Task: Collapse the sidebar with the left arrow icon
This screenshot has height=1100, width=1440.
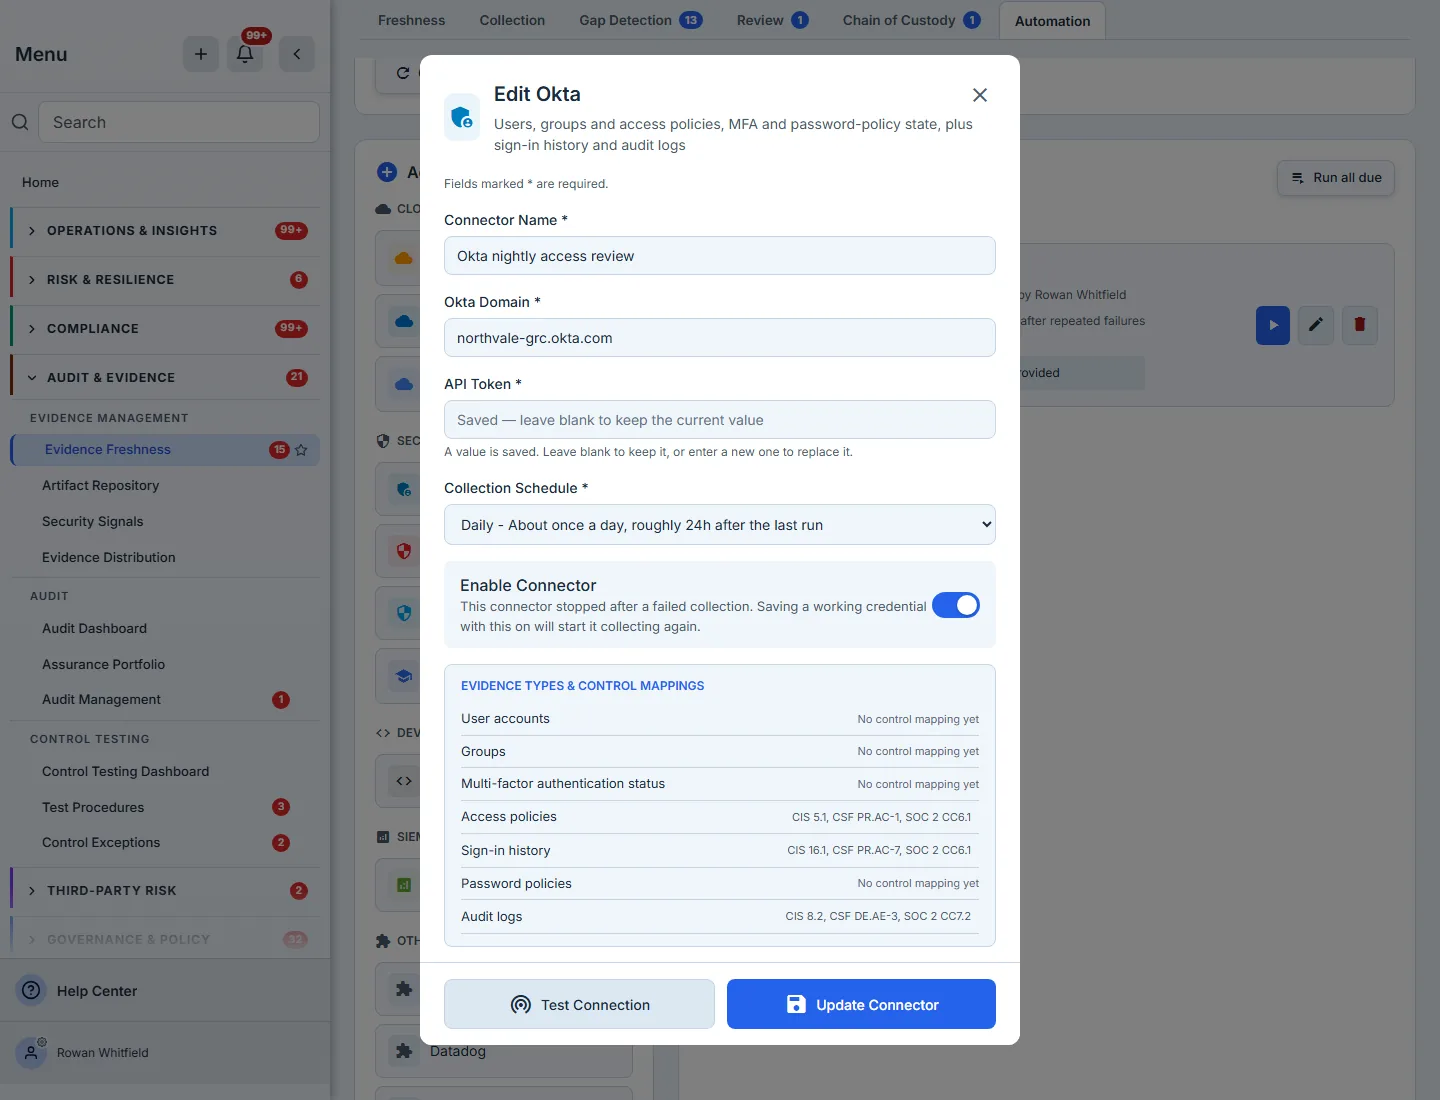Action: pos(297,54)
